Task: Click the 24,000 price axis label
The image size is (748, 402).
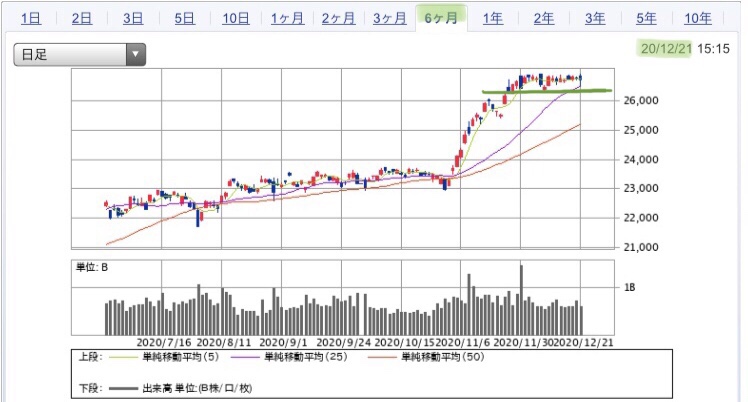Action: pos(641,160)
